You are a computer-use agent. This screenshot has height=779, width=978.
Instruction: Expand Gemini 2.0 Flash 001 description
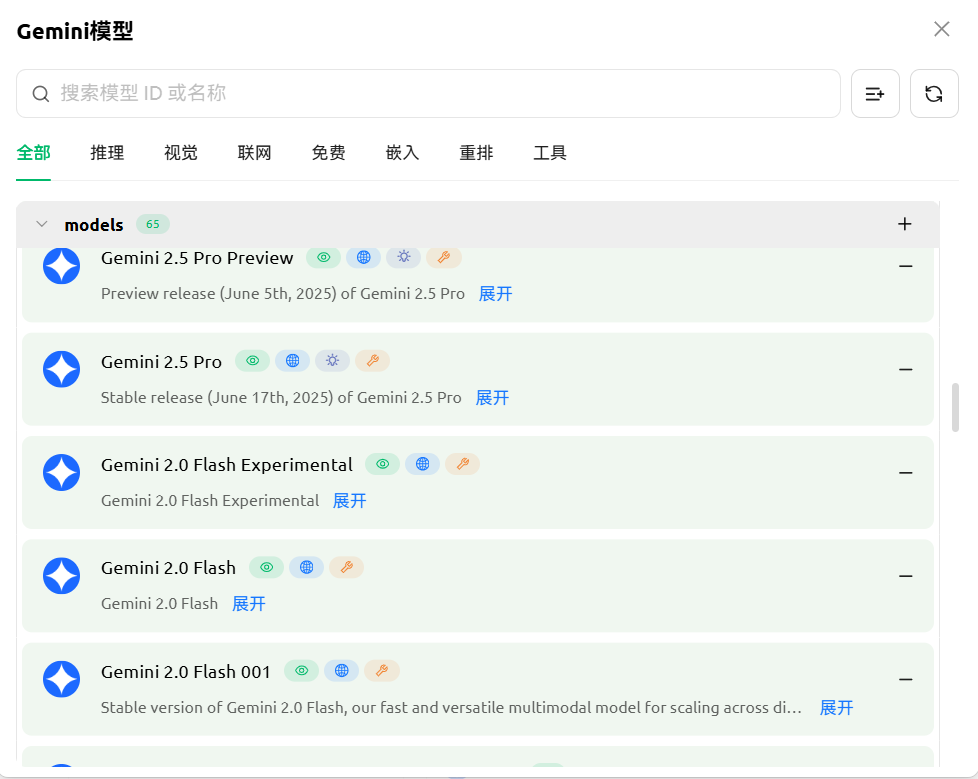click(836, 708)
